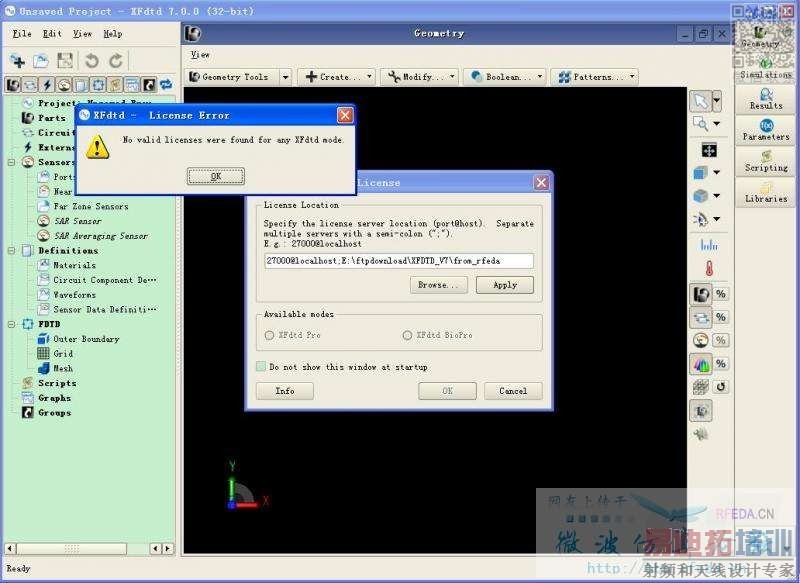Click the red thermometer icon
Image resolution: width=800 pixels, height=583 pixels.
click(709, 268)
